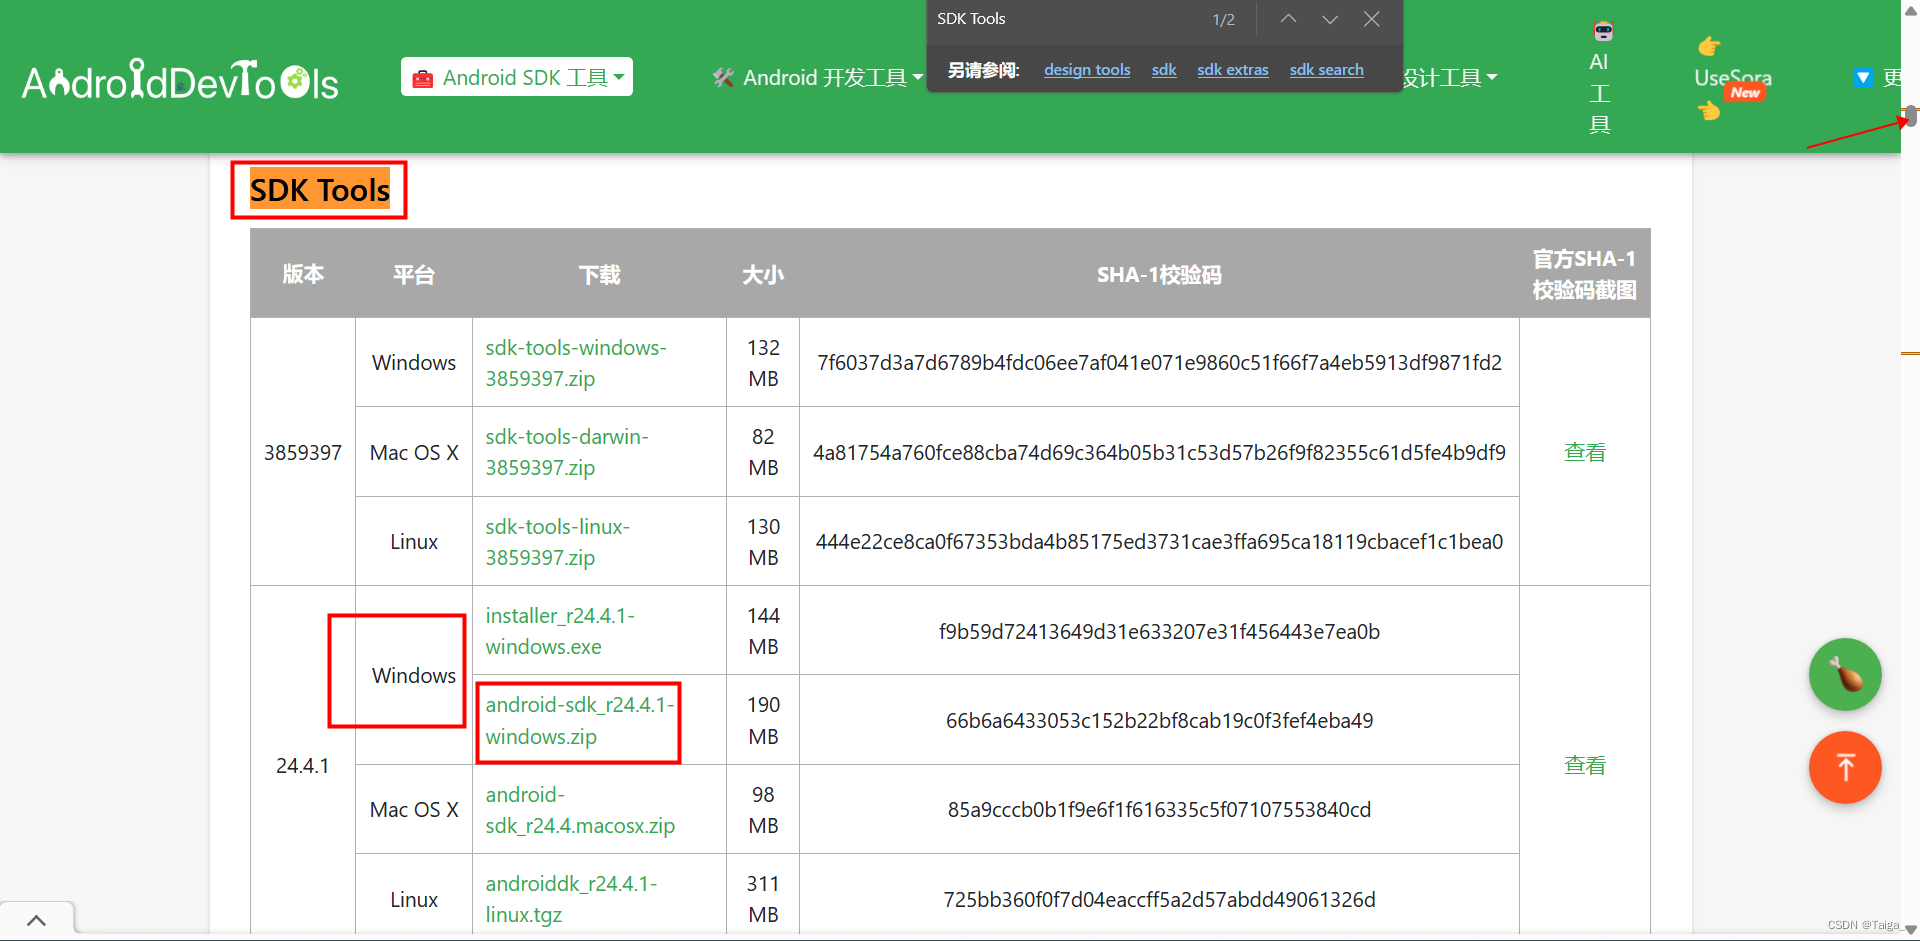Image resolution: width=1920 pixels, height=941 pixels.
Task: Download sdk-tools-darwin-3859397.zip
Action: point(567,452)
